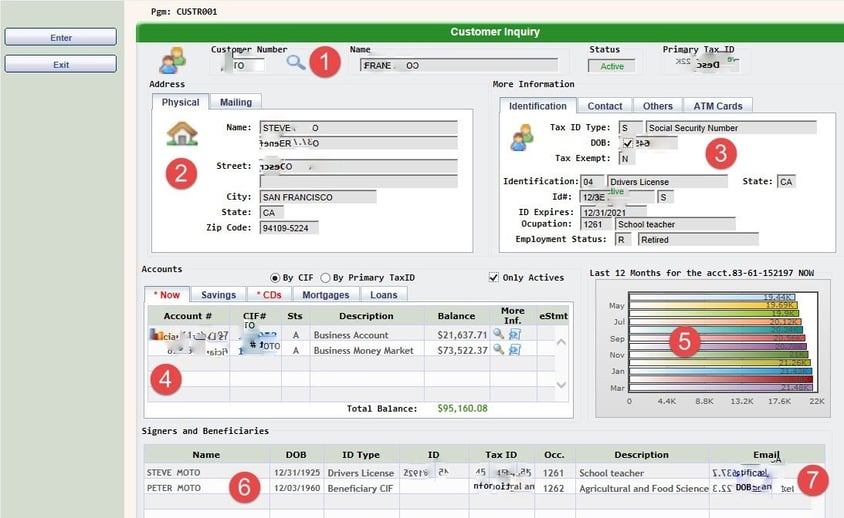Select the By CIF radio button

[x=276, y=277]
